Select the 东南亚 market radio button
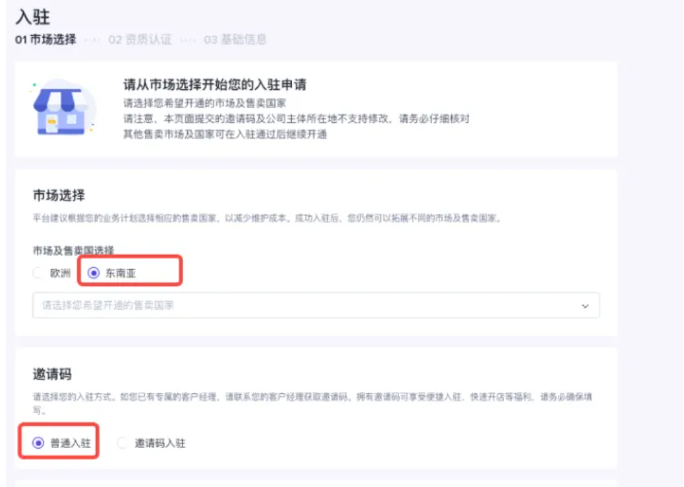The width and height of the screenshot is (684, 487). tap(93, 273)
